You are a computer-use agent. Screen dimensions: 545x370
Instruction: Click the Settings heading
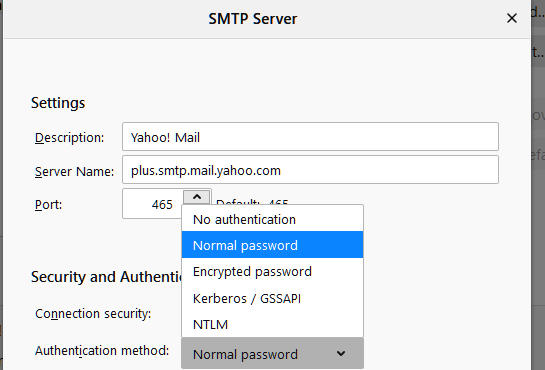pos(58,103)
